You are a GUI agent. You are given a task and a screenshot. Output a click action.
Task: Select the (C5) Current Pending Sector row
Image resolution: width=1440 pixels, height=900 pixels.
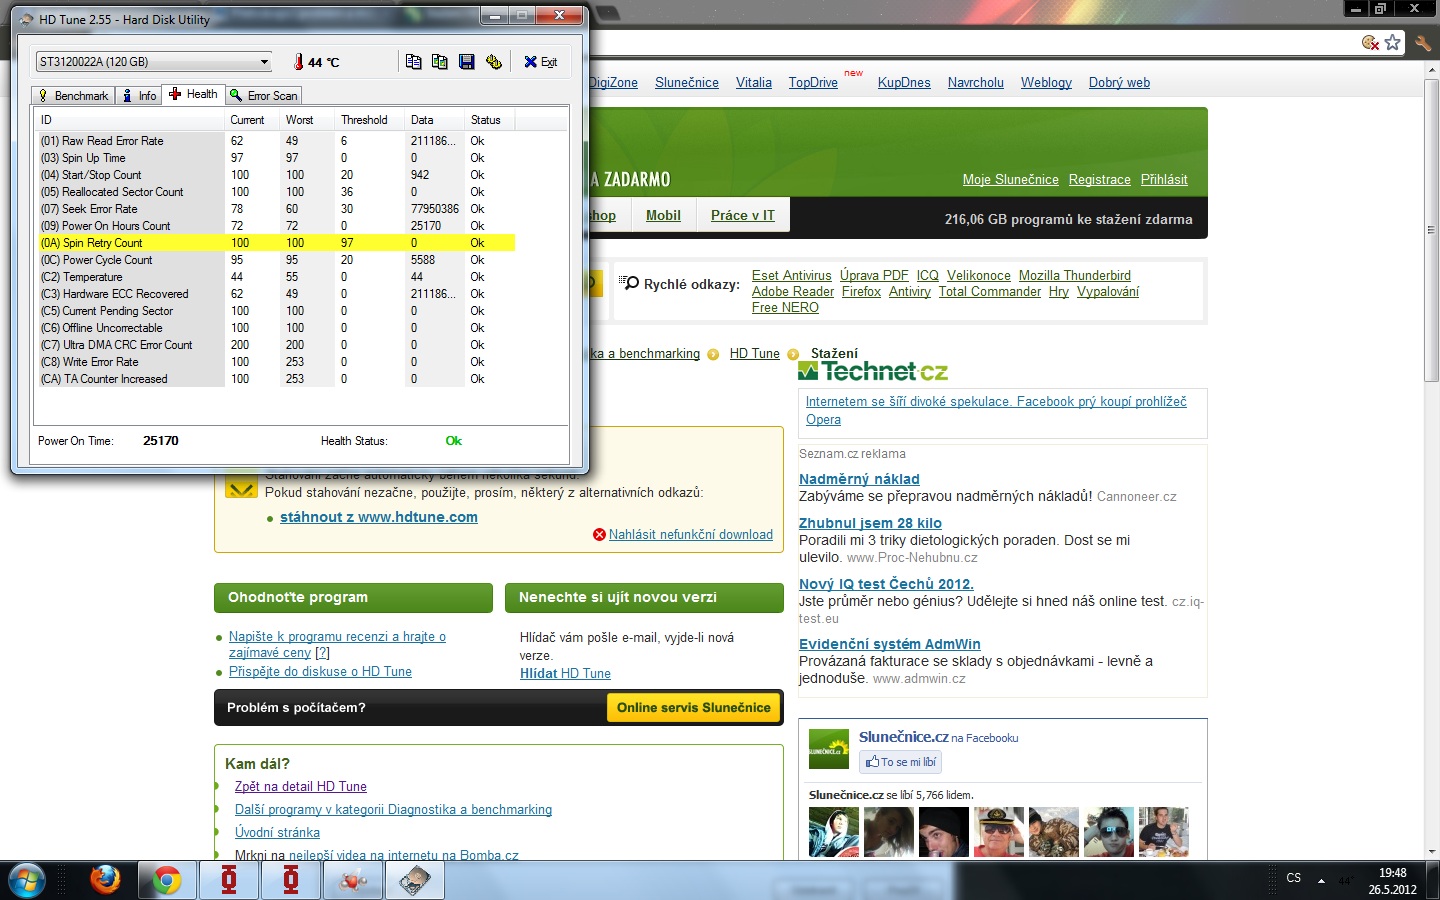coord(275,311)
